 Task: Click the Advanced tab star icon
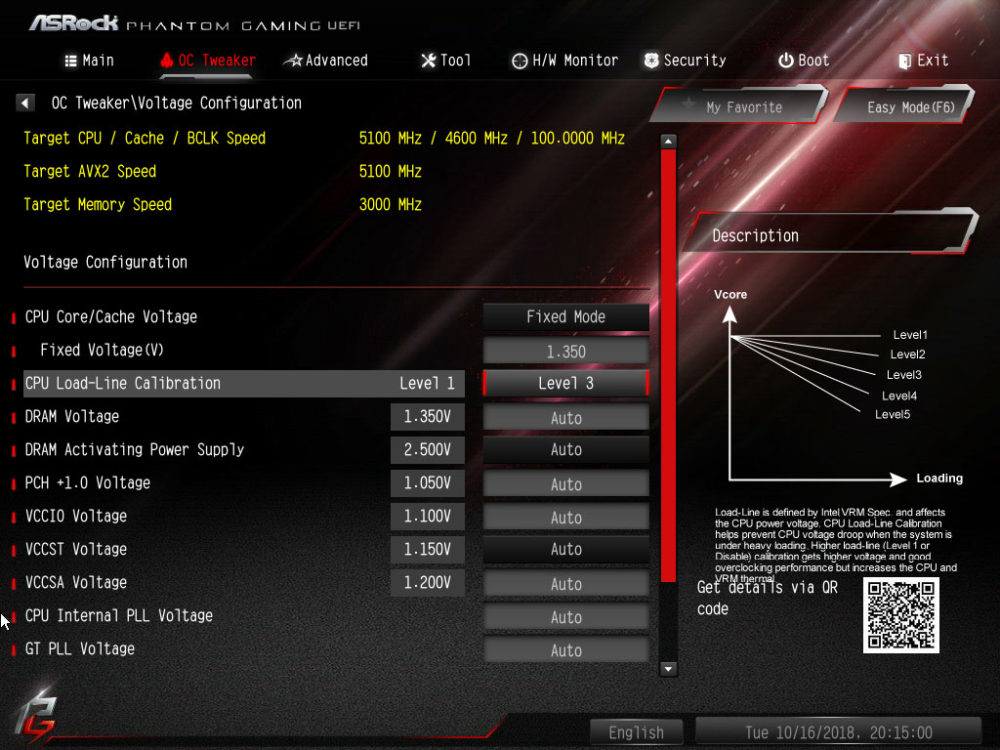tap(293, 61)
